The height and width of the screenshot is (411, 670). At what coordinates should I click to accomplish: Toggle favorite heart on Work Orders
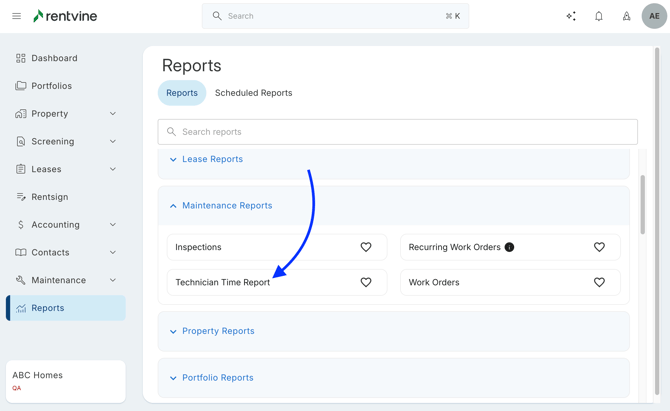[x=599, y=283]
